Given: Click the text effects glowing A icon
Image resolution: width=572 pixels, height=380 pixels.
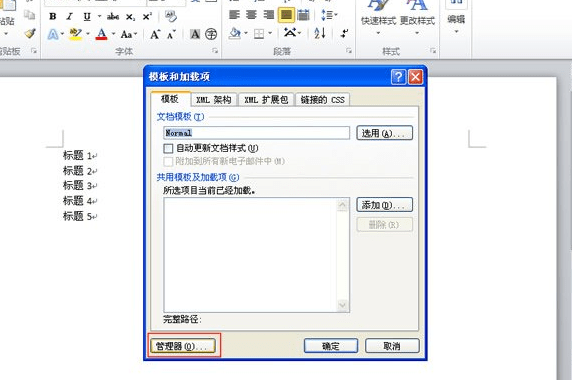Looking at the screenshot, I should tap(53, 34).
